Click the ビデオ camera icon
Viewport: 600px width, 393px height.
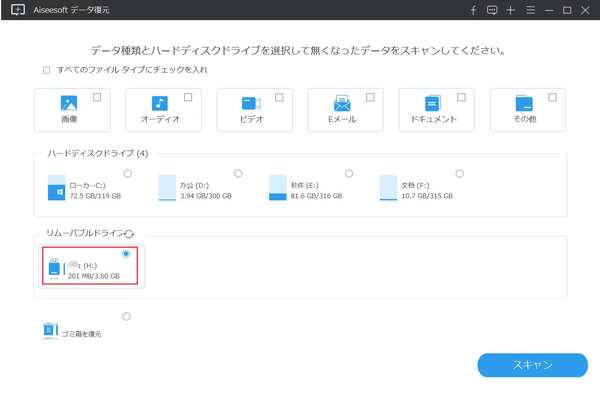[251, 103]
